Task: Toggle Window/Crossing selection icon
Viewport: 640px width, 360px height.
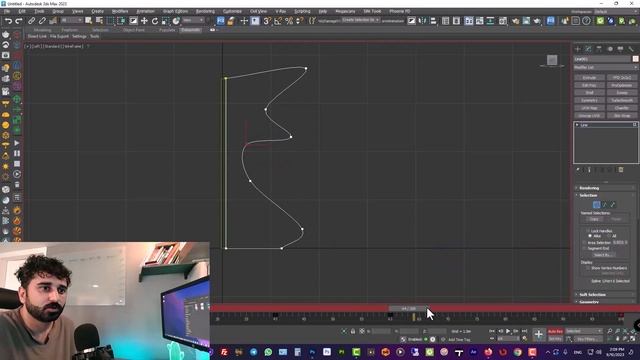Action: [121, 21]
